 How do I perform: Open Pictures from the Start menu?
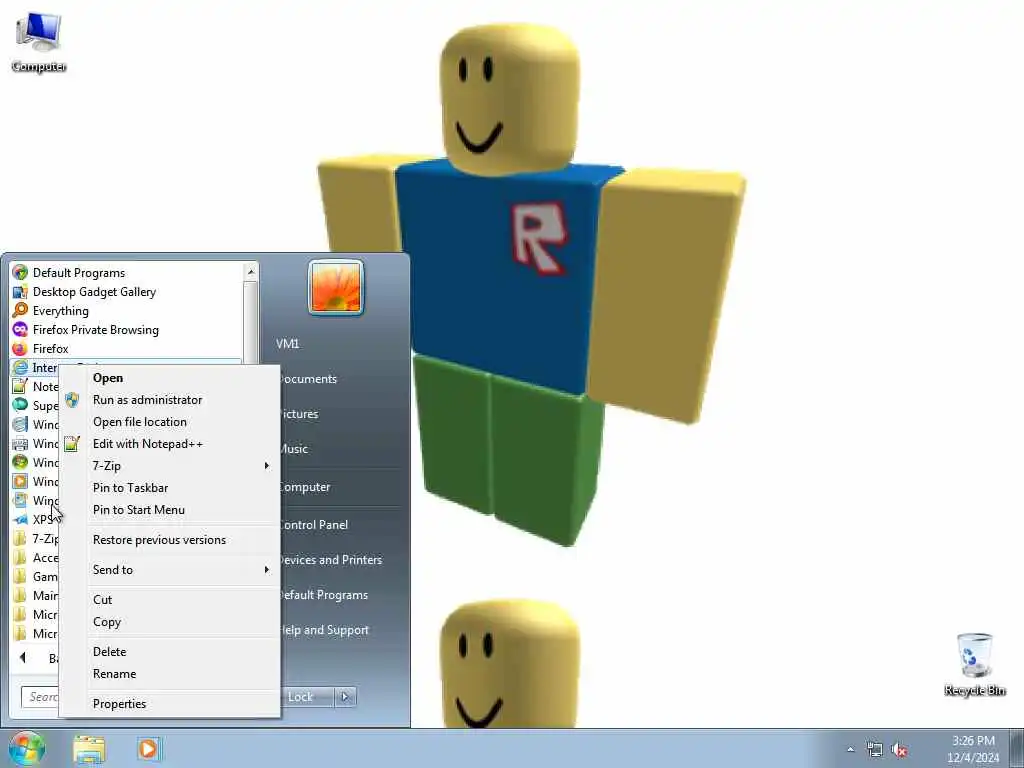pyautogui.click(x=299, y=414)
